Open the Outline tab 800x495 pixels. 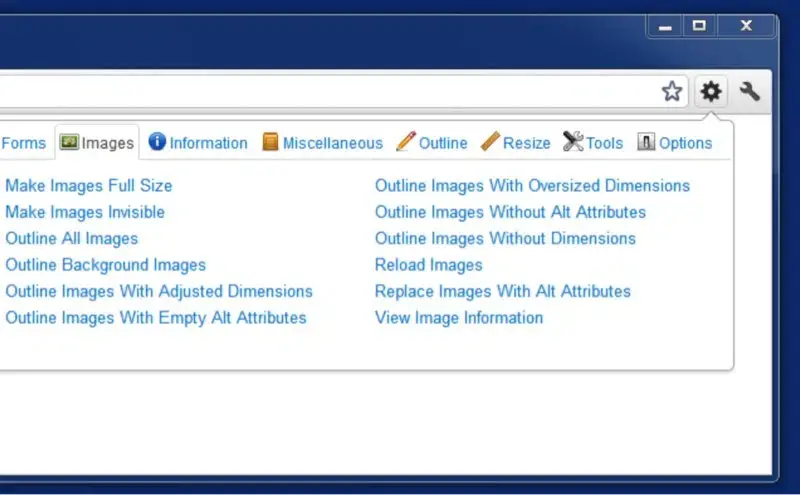click(443, 143)
